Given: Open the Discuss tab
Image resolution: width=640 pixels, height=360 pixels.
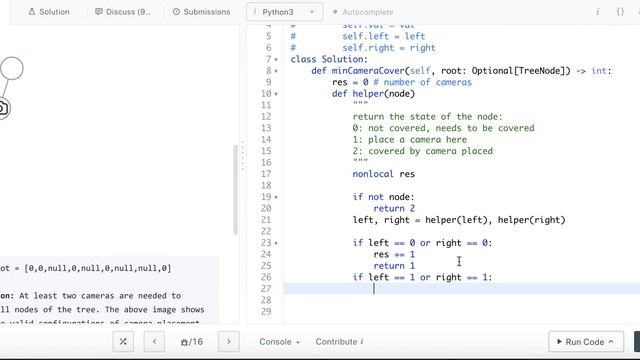Looking at the screenshot, I should point(122,12).
